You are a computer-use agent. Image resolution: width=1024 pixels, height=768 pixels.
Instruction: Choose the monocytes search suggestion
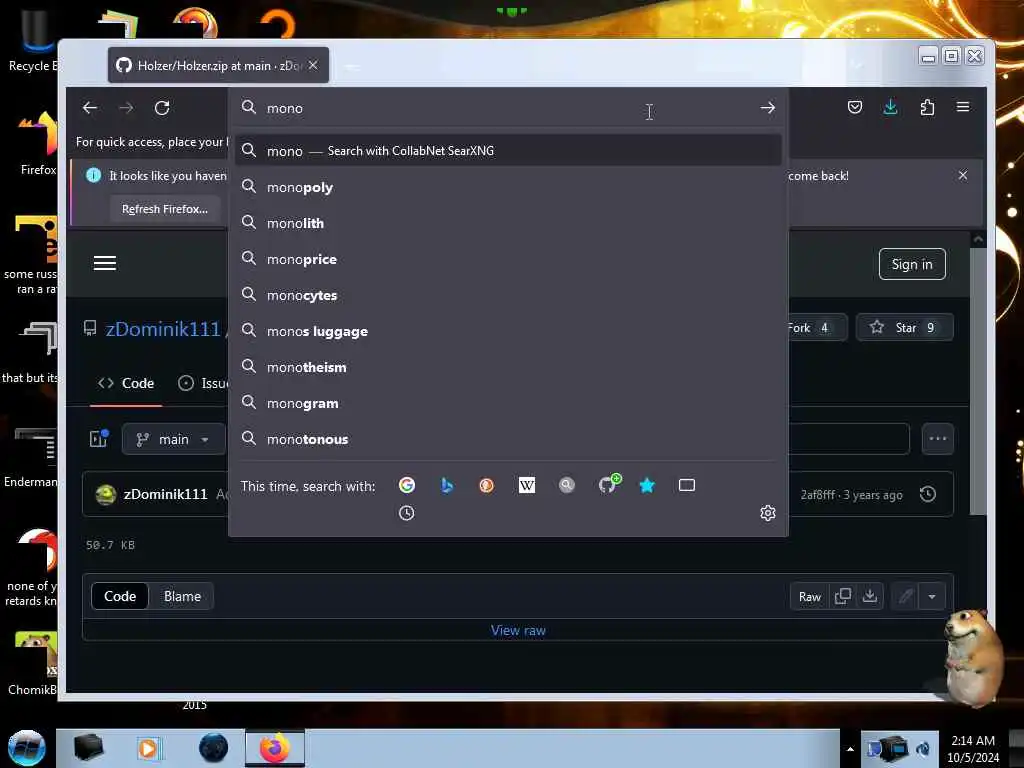pyautogui.click(x=508, y=295)
